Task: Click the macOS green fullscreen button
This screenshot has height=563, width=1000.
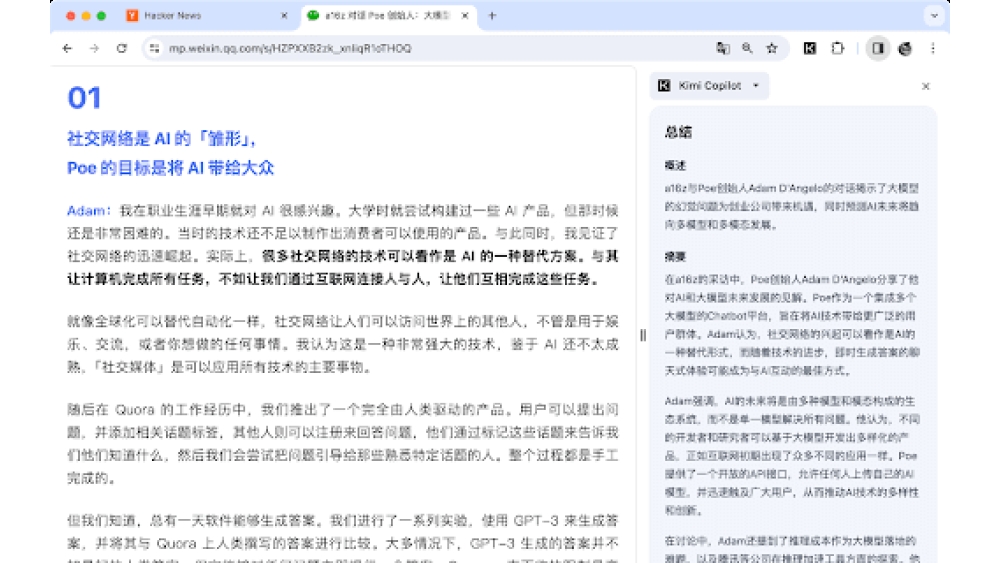Action: (101, 16)
